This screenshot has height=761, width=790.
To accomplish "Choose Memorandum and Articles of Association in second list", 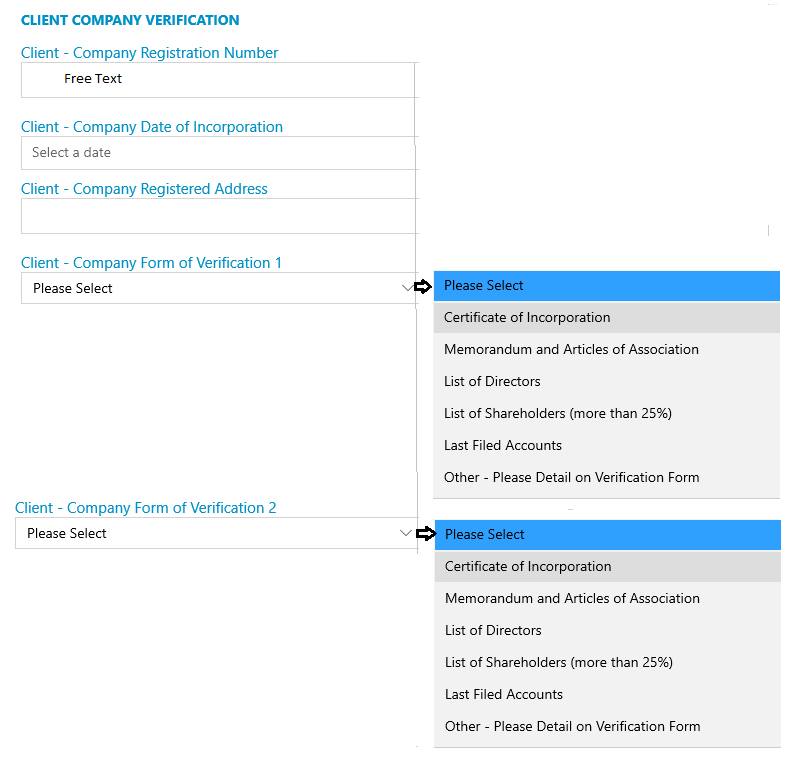I will click(608, 598).
